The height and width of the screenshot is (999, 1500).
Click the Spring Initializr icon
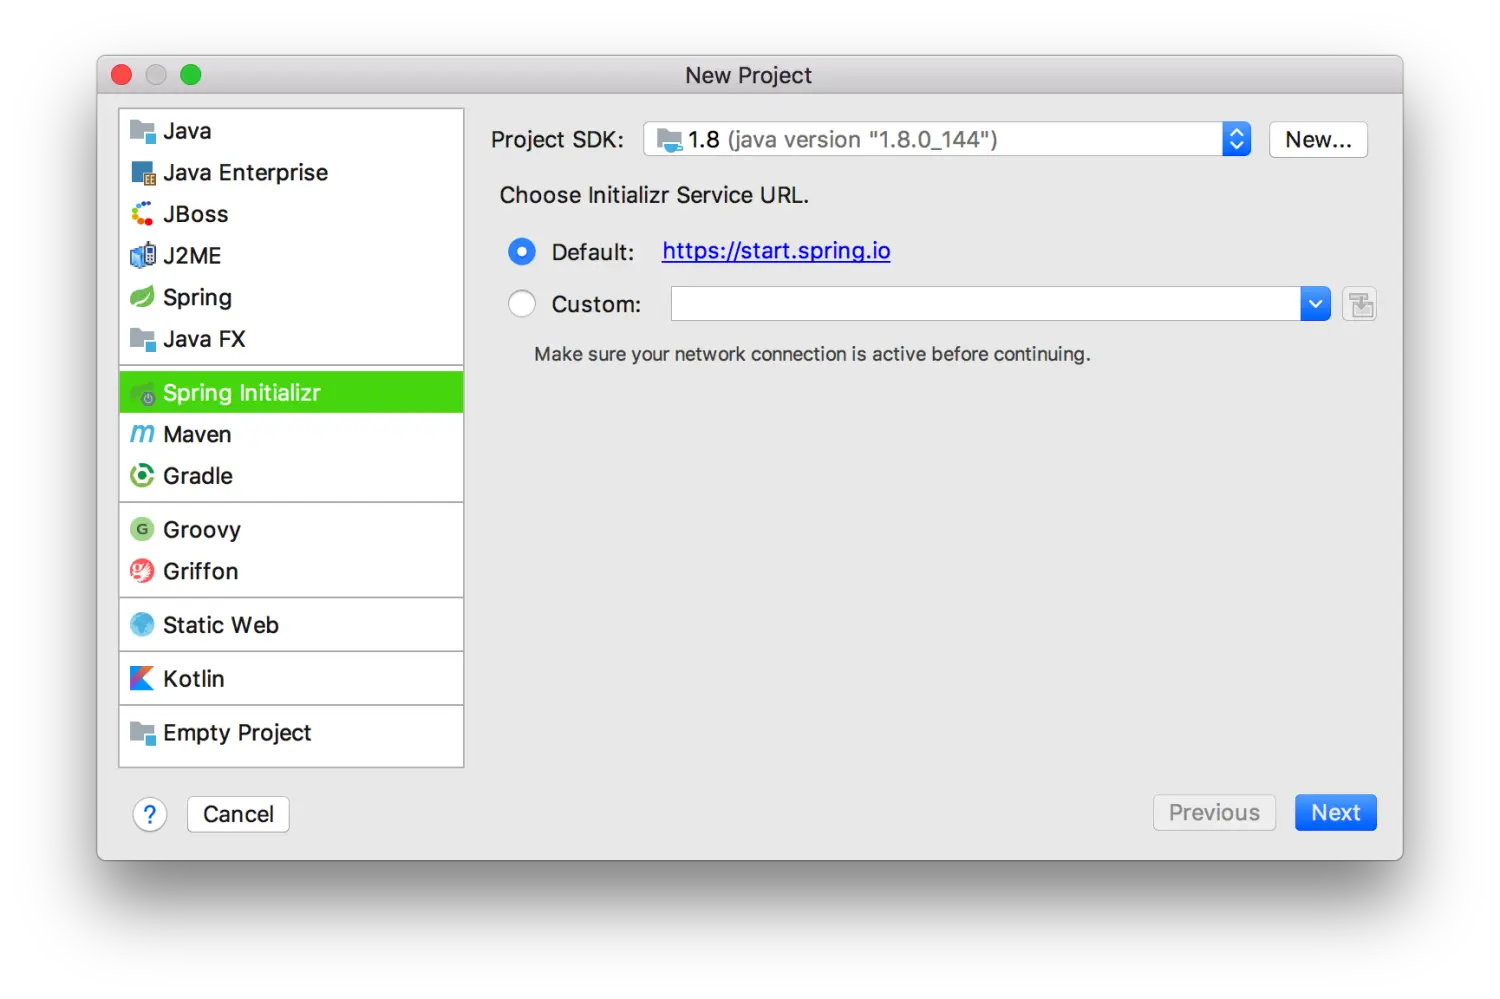143,393
